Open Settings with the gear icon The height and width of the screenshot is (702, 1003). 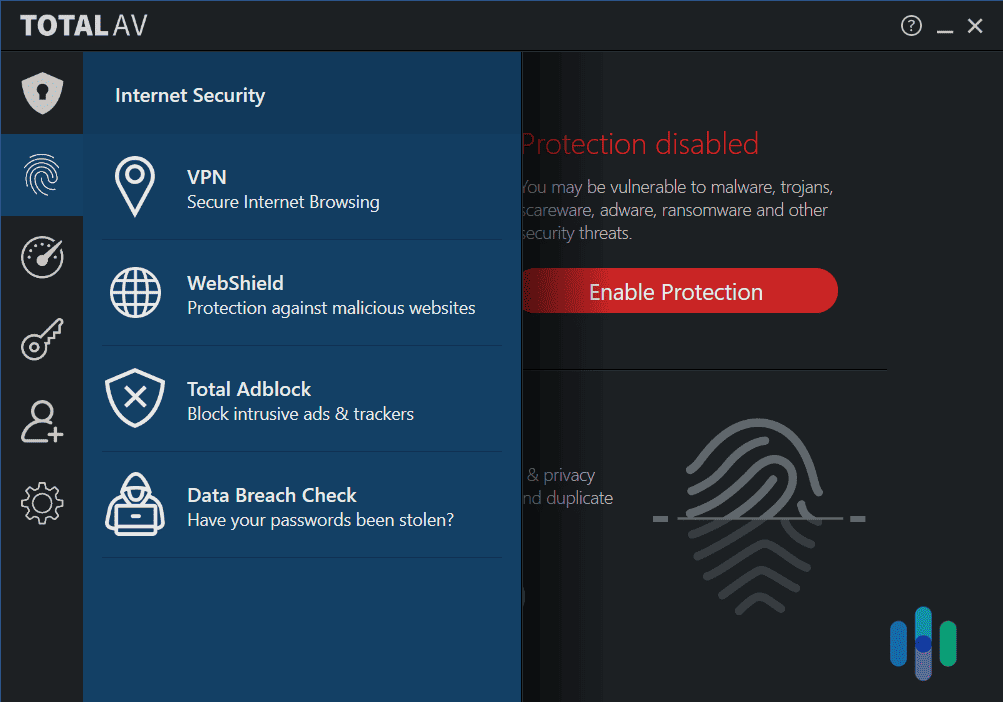coord(41,503)
